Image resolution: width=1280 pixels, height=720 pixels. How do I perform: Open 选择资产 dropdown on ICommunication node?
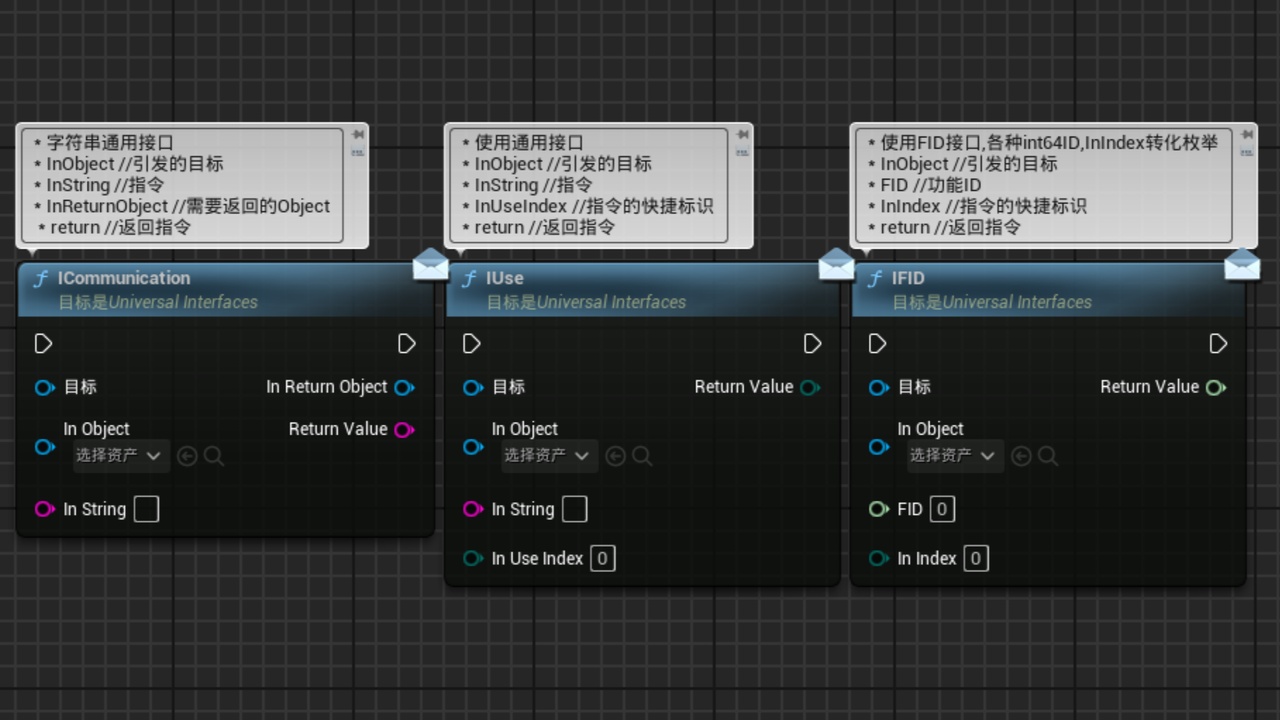coord(121,456)
